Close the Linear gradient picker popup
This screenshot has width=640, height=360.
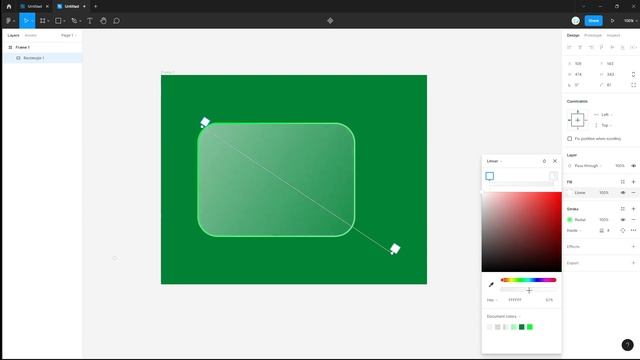point(555,161)
